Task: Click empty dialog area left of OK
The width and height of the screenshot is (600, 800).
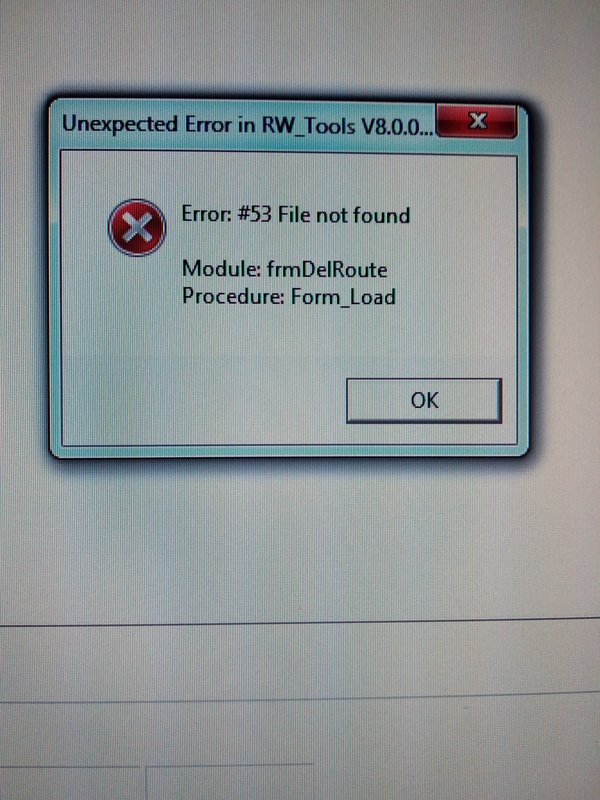Action: [204, 401]
